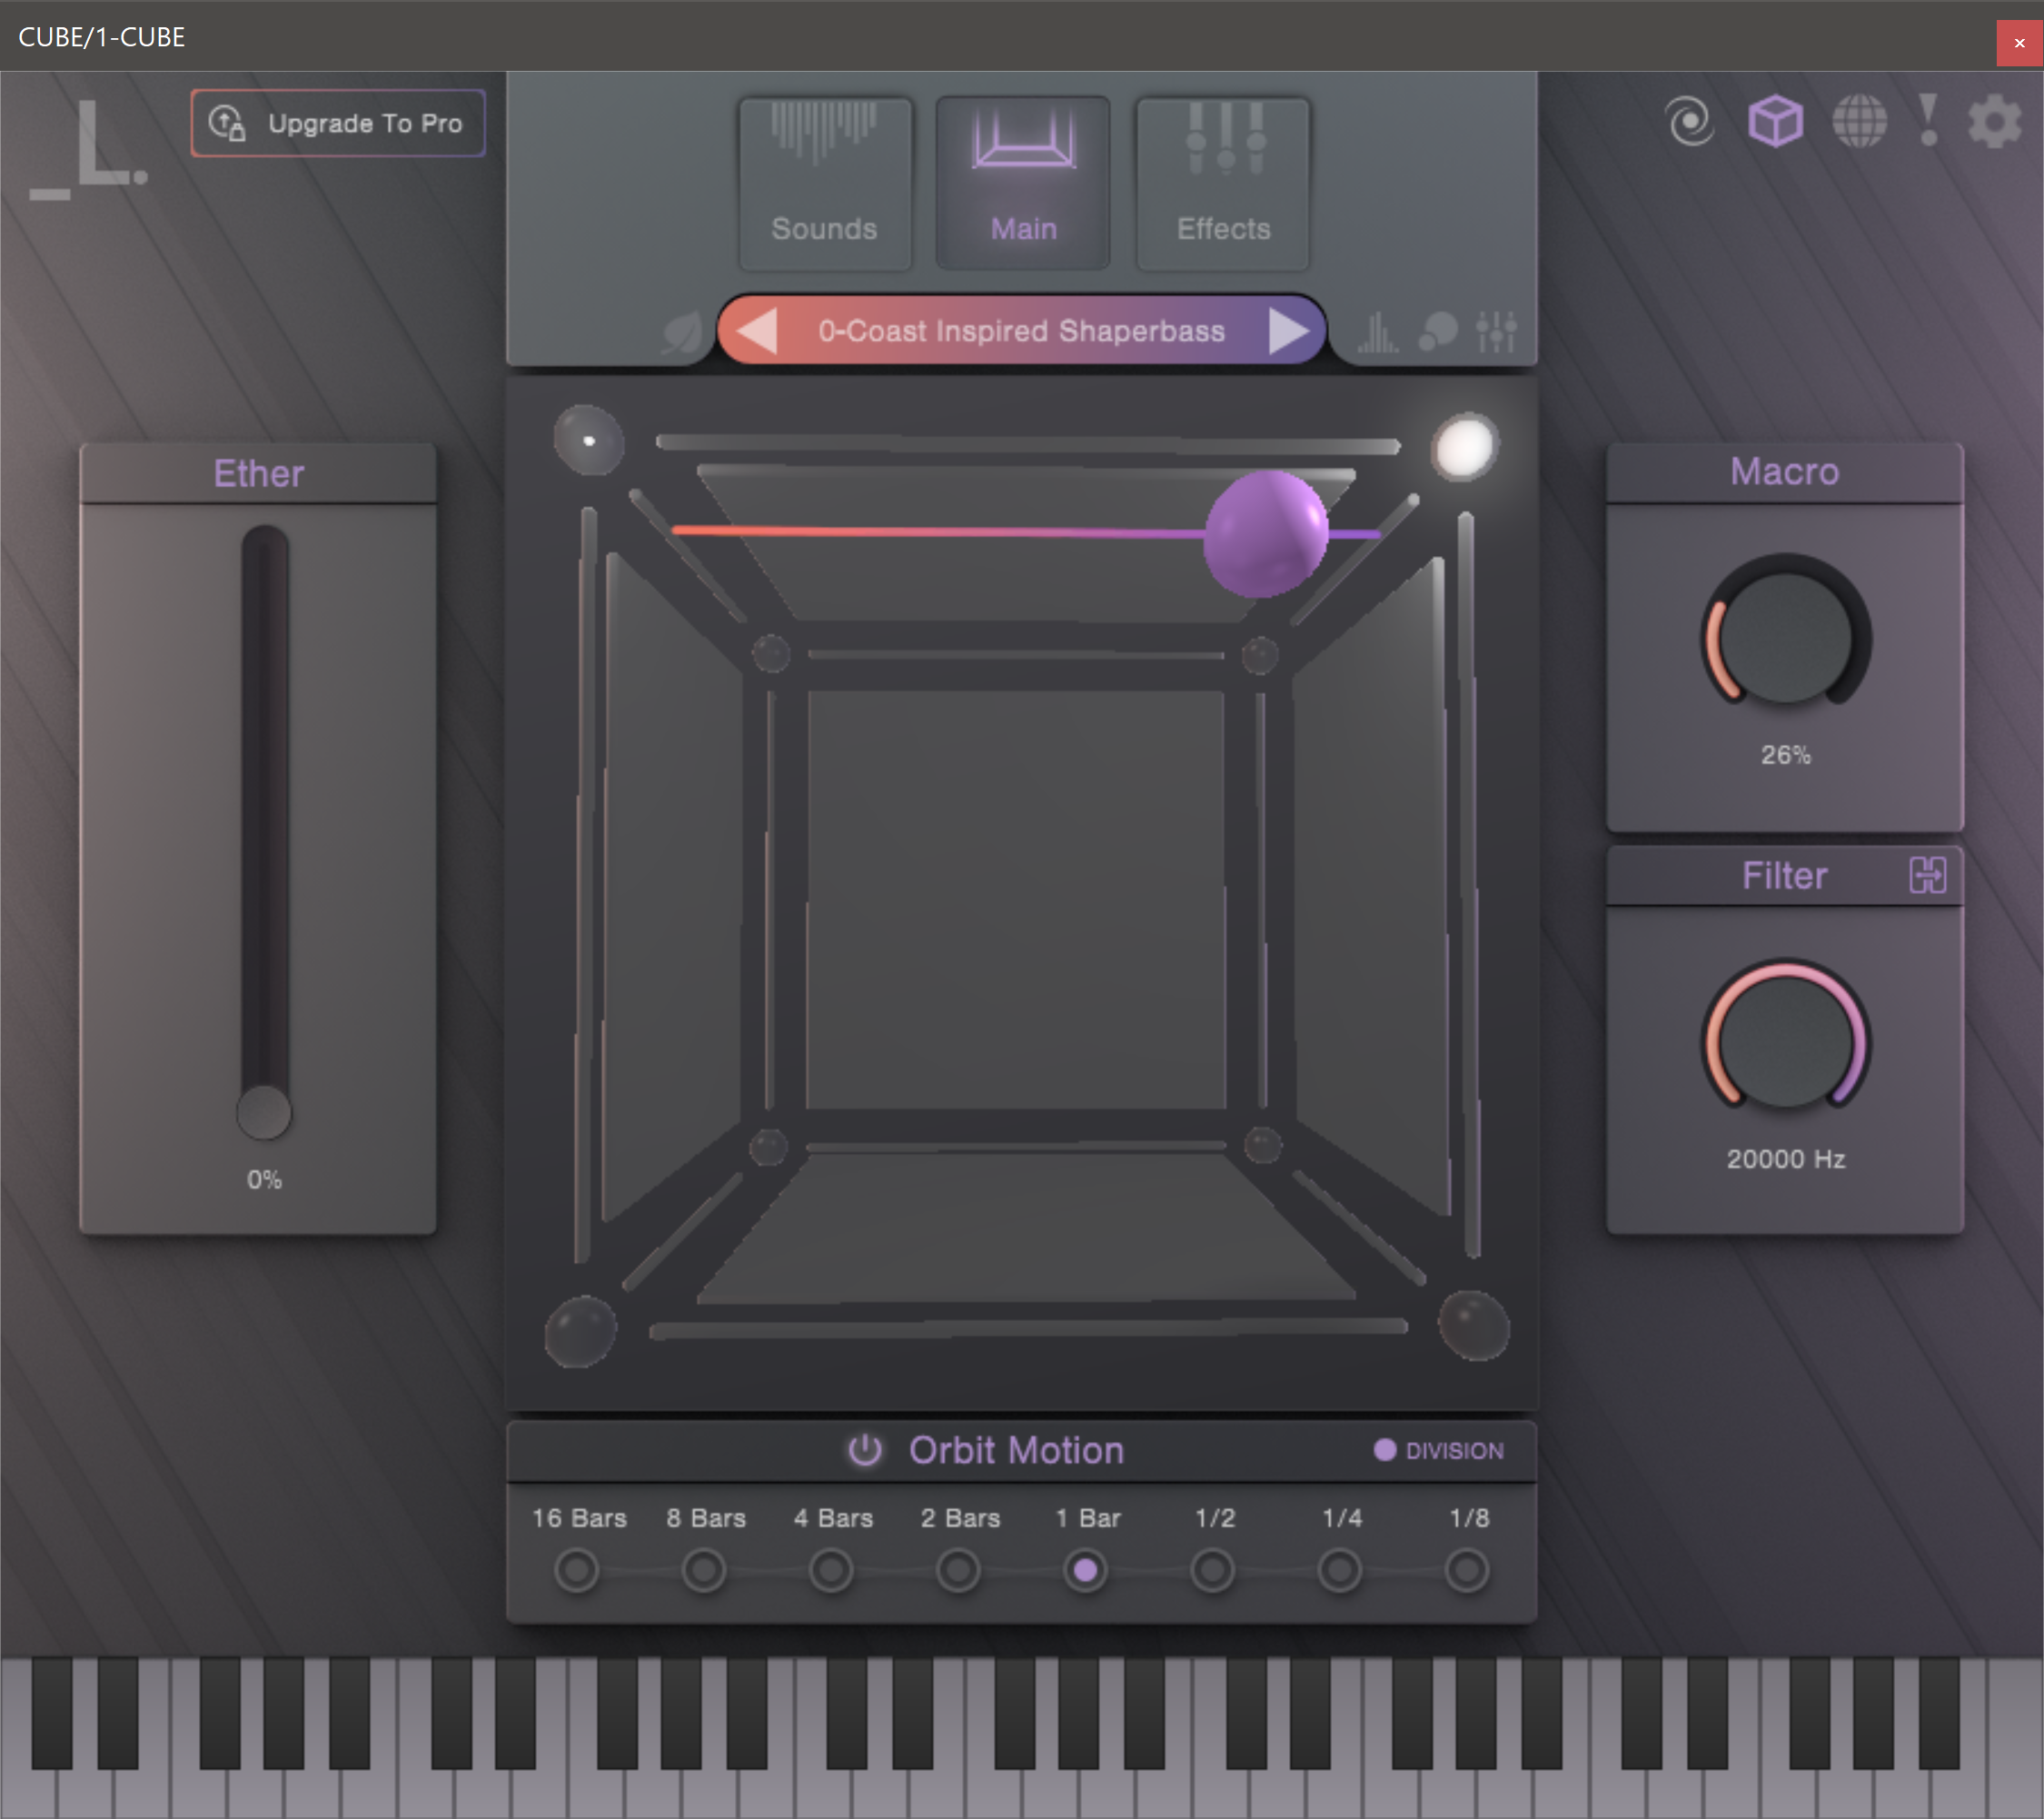The height and width of the screenshot is (1819, 2044).
Task: Click the Macro panel title
Action: coord(1785,471)
